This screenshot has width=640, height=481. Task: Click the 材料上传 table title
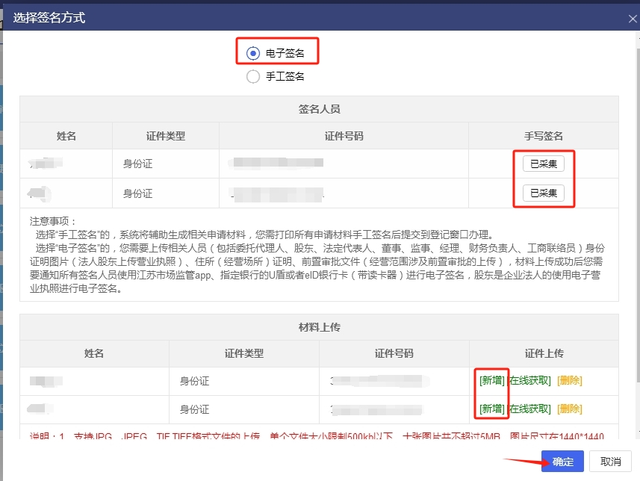click(319, 326)
